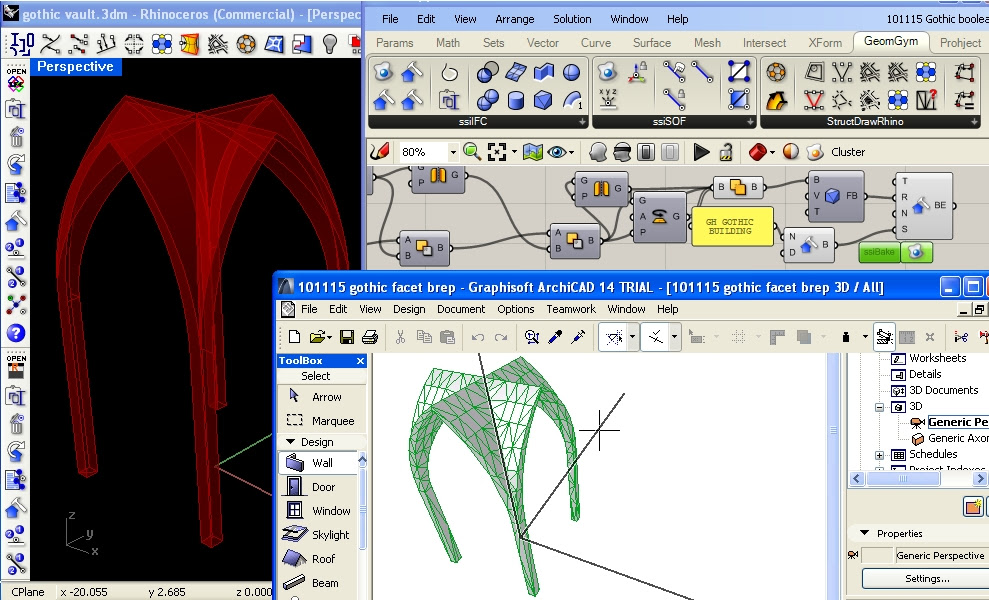Open the ArchiCAD Document menu

461,309
